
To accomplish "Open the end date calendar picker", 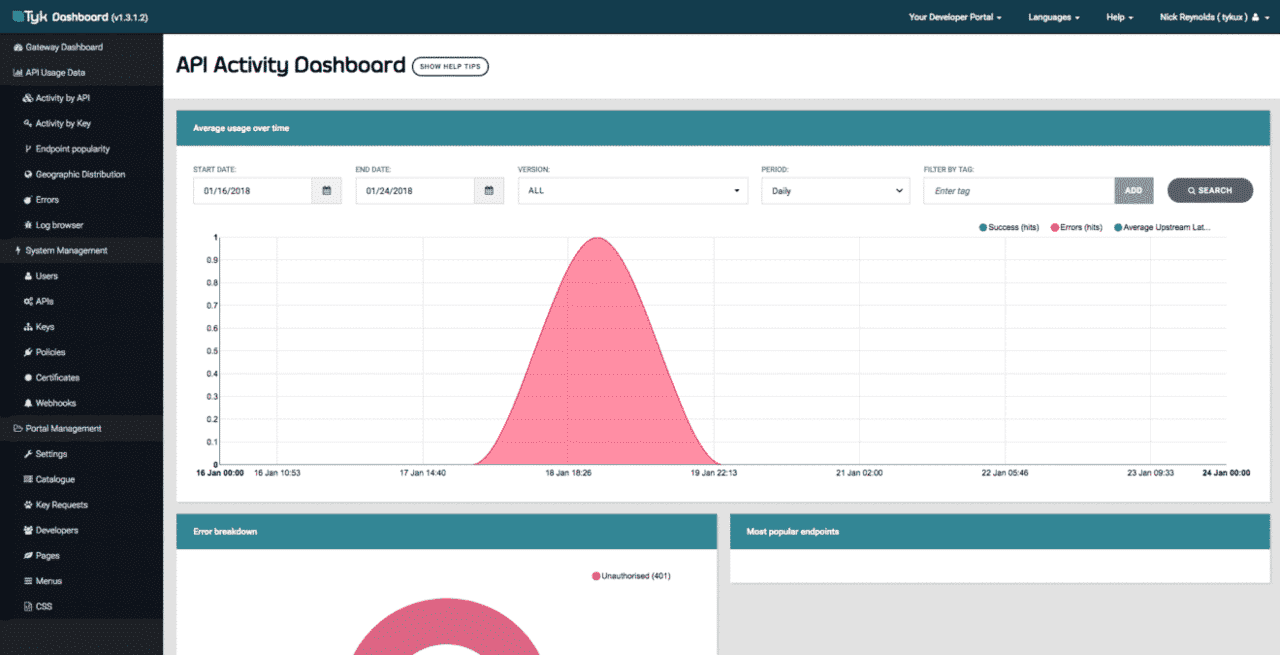I will point(488,190).
